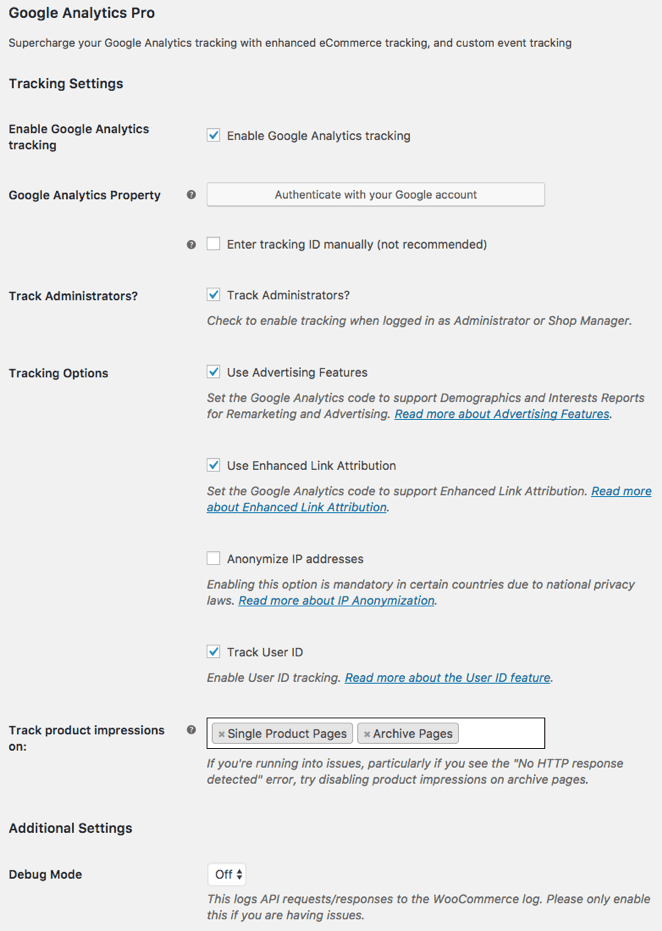The image size is (662, 931).
Task: Click the help icon beside Google Analytics Property
Action: [x=191, y=195]
